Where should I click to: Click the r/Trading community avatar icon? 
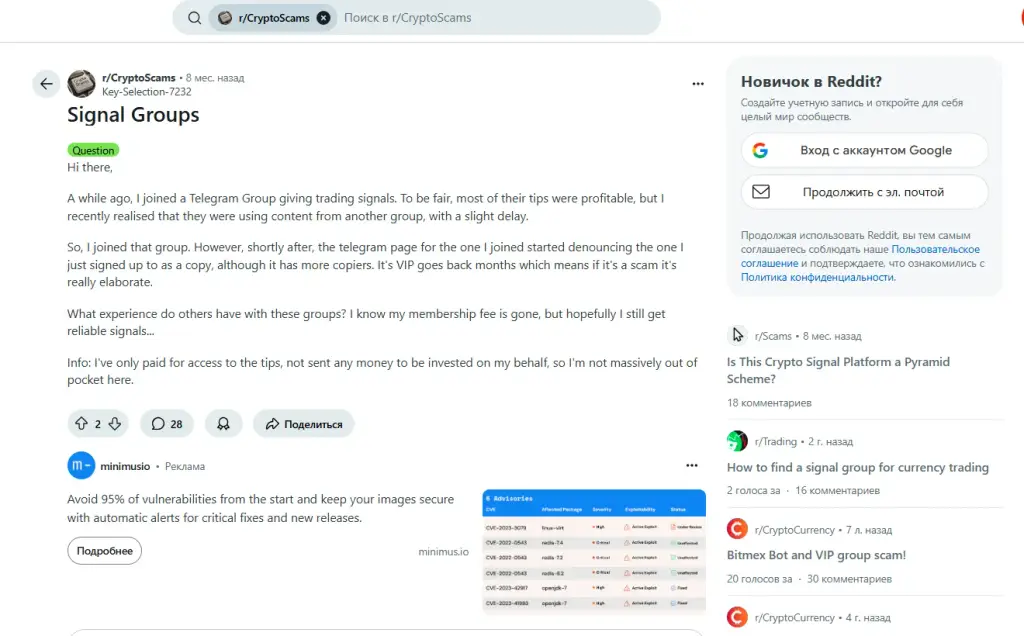pyautogui.click(x=737, y=441)
